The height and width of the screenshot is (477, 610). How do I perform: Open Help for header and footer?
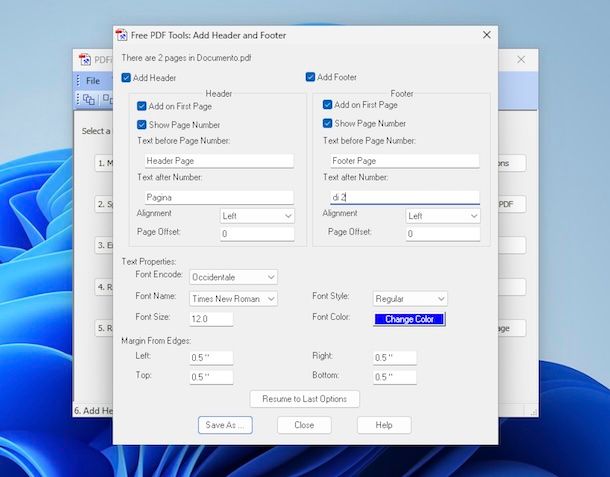(384, 425)
